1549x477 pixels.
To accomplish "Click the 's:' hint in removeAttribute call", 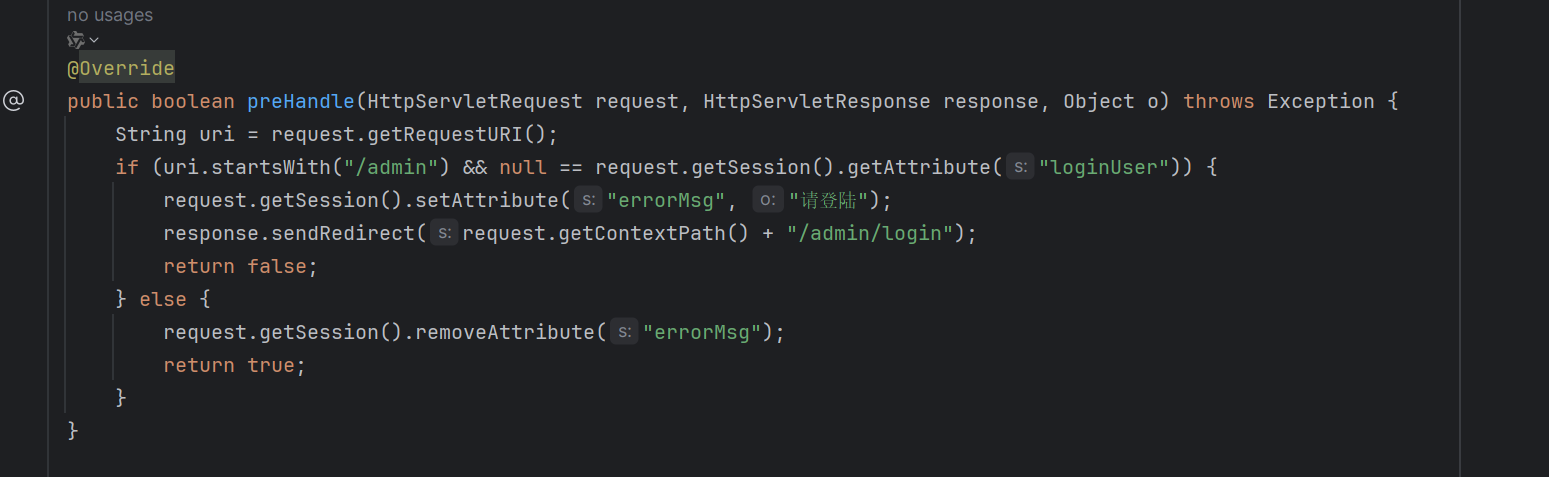I will 624,332.
